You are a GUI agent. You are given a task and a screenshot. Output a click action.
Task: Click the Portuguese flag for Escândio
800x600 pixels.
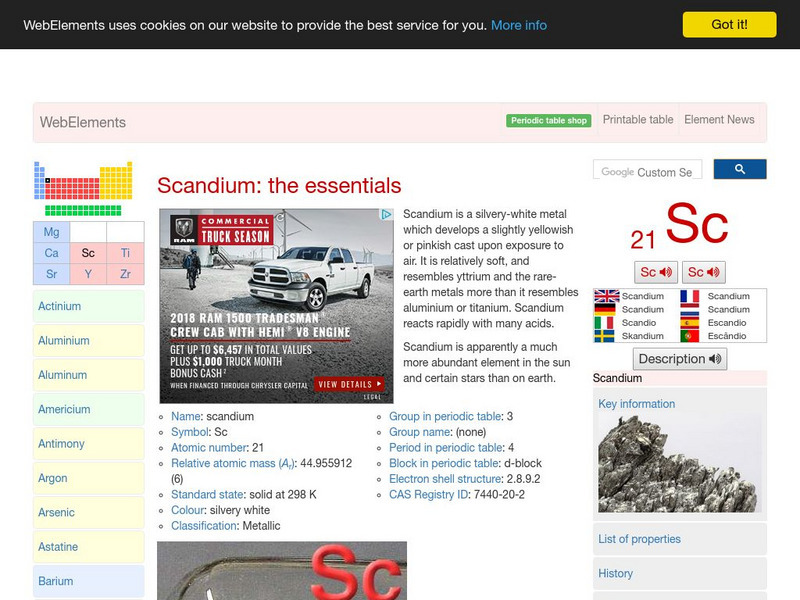[690, 335]
